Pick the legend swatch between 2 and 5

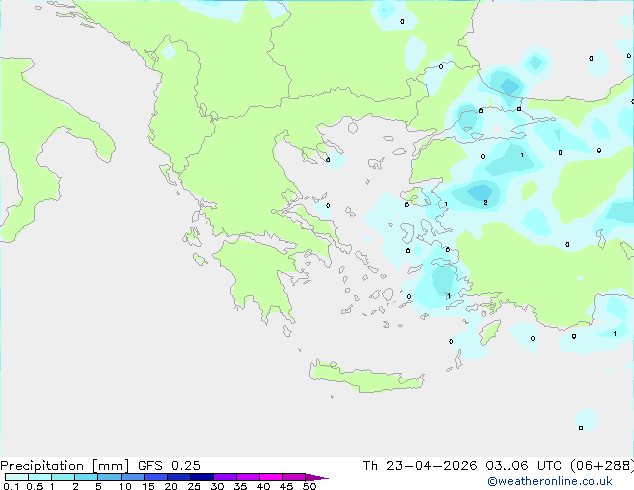pyautogui.click(x=86, y=477)
